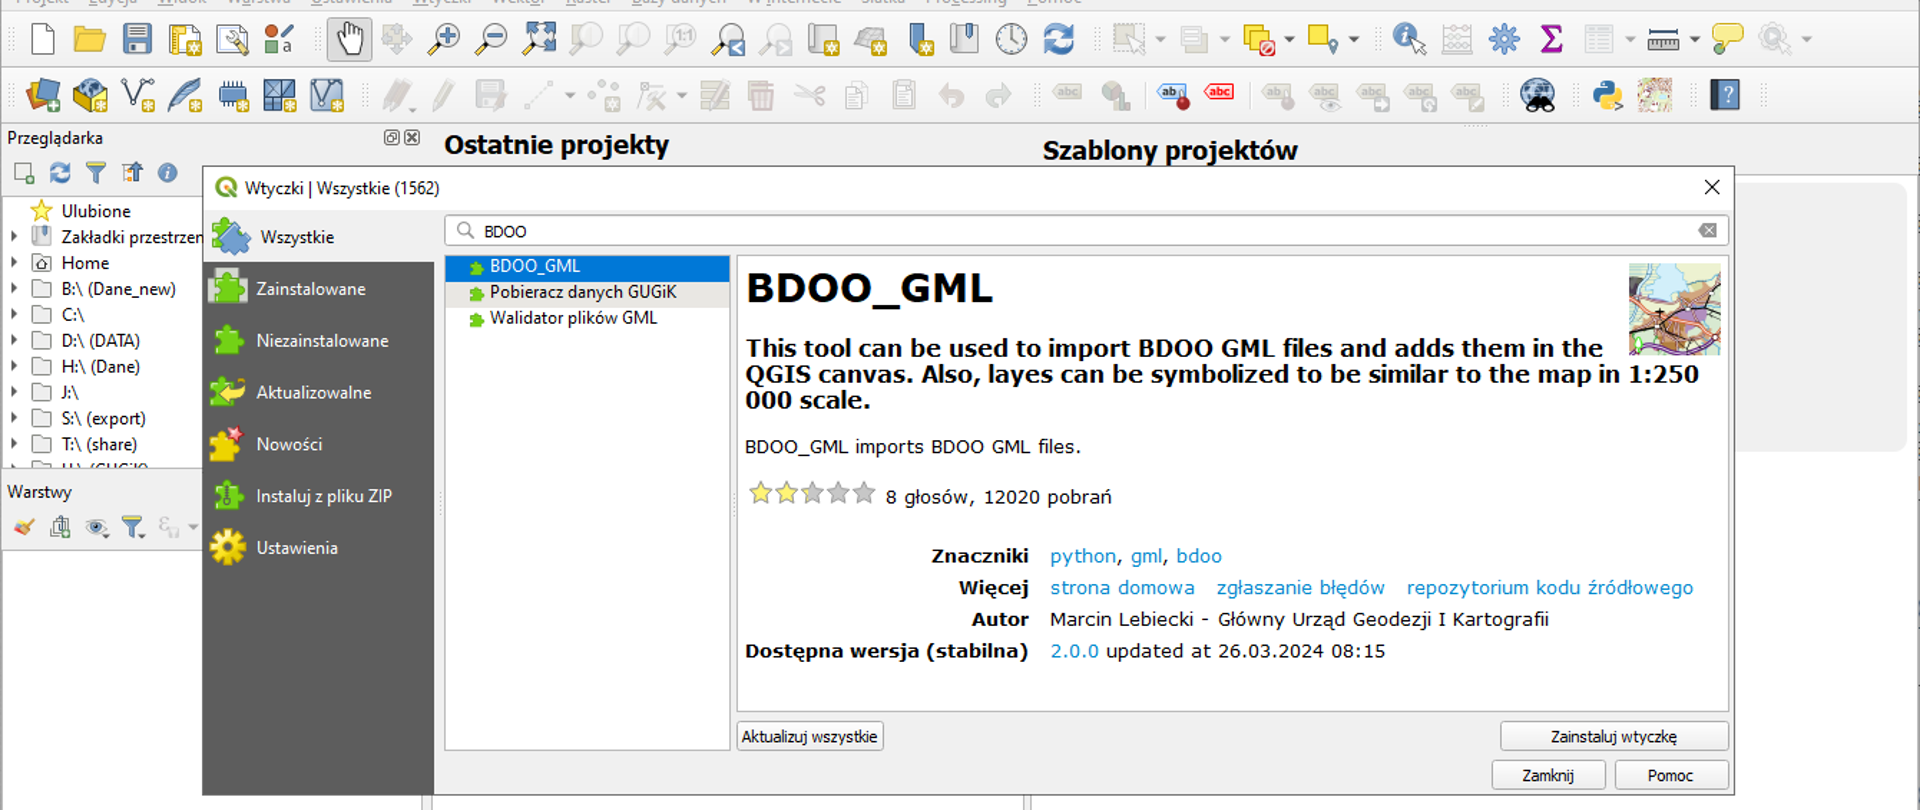This screenshot has height=810, width=1920.
Task: Open the Zainstalowane plugins tab
Action: [310, 289]
